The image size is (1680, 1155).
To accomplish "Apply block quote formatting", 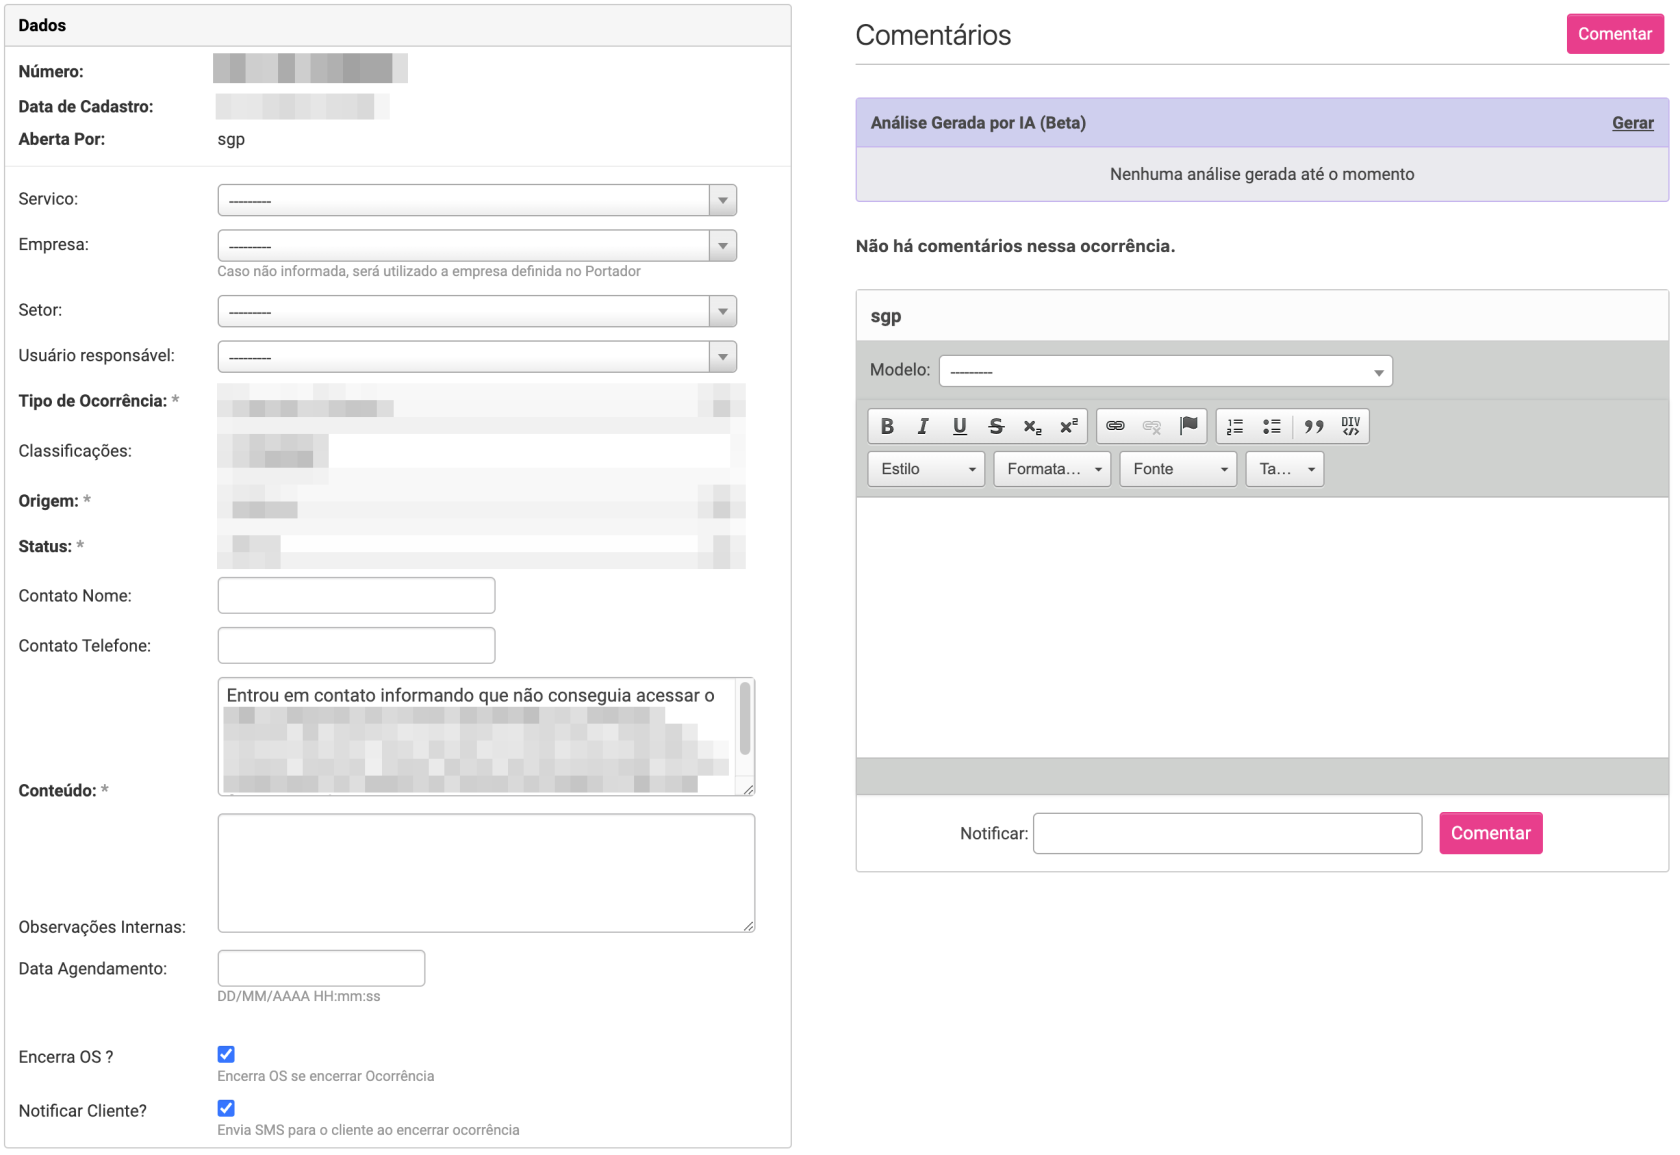I will tap(1314, 426).
